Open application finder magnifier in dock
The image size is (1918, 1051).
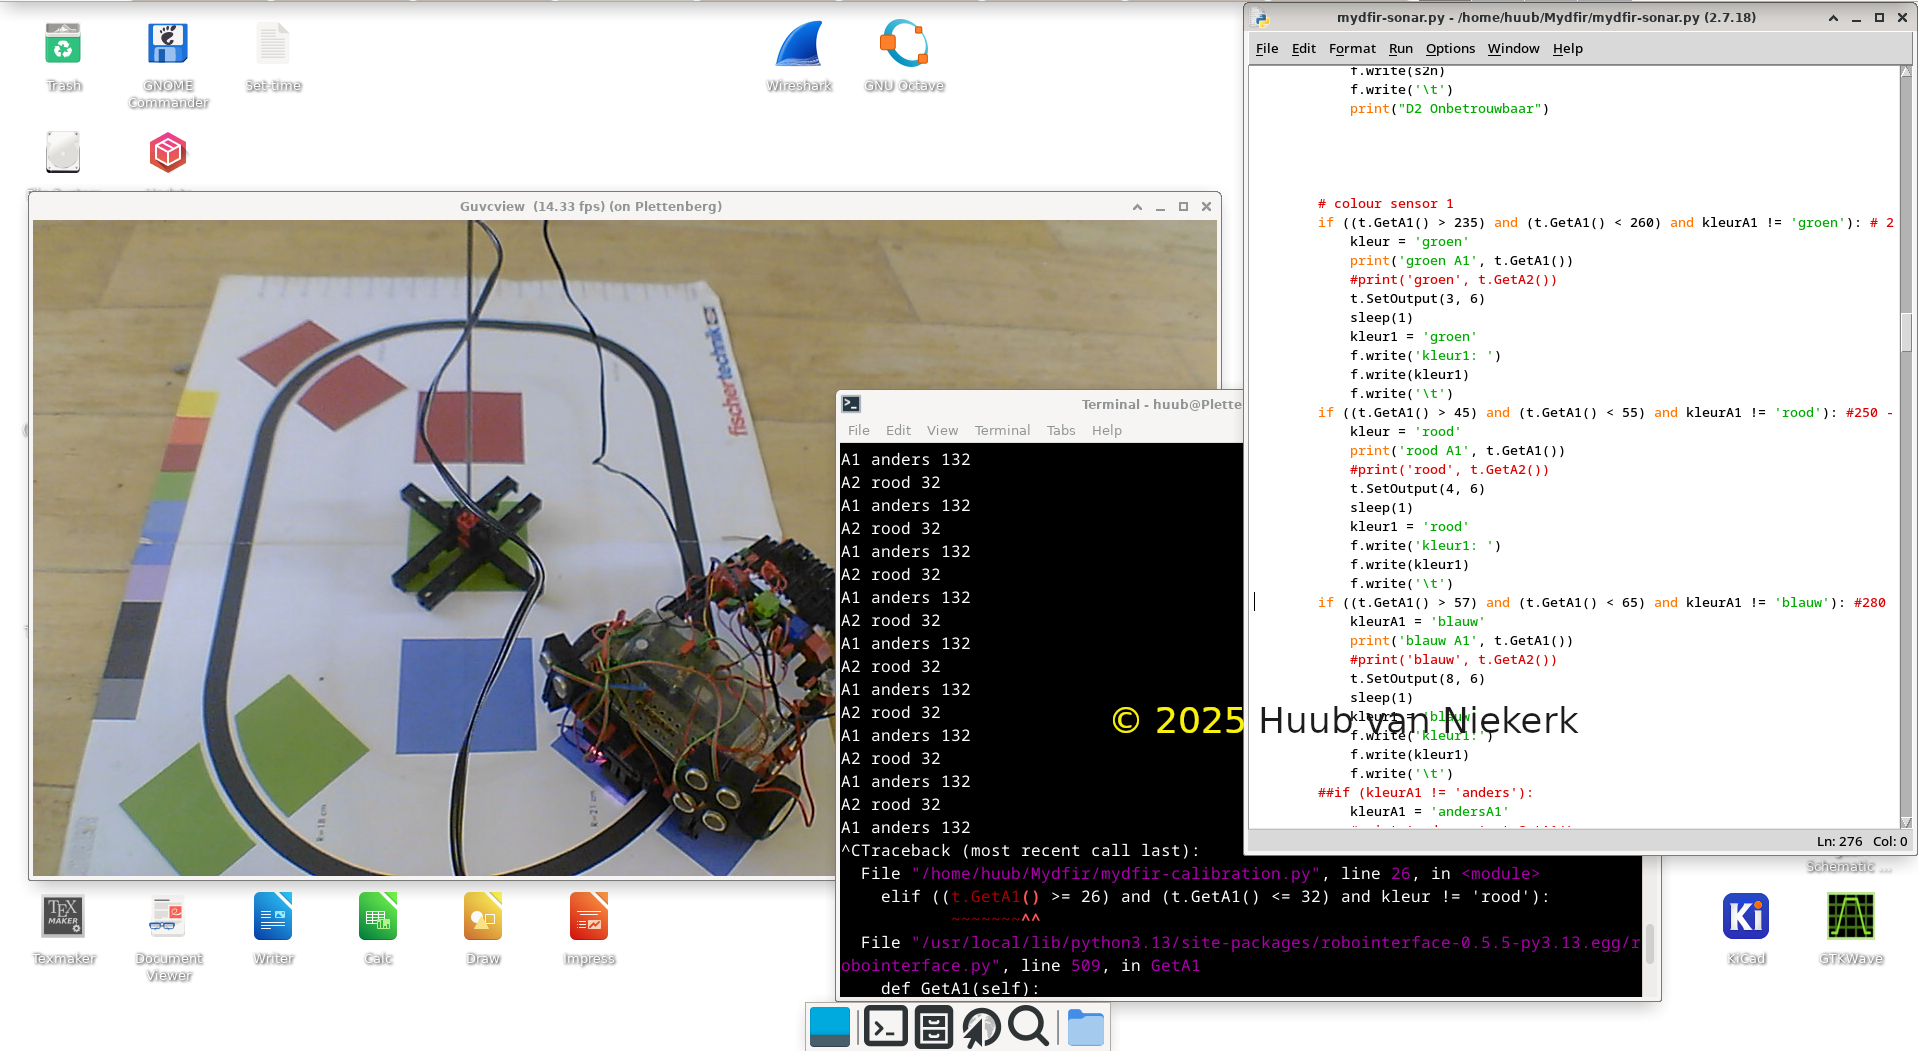click(1028, 1027)
